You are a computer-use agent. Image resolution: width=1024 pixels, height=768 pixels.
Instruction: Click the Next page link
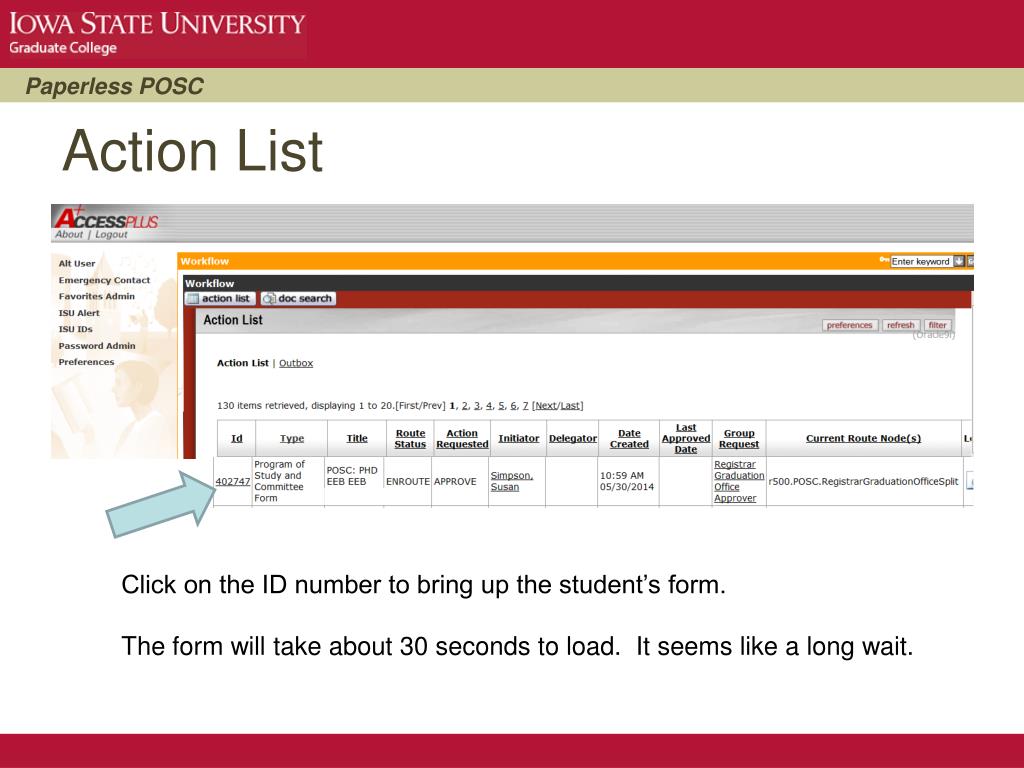click(x=546, y=406)
